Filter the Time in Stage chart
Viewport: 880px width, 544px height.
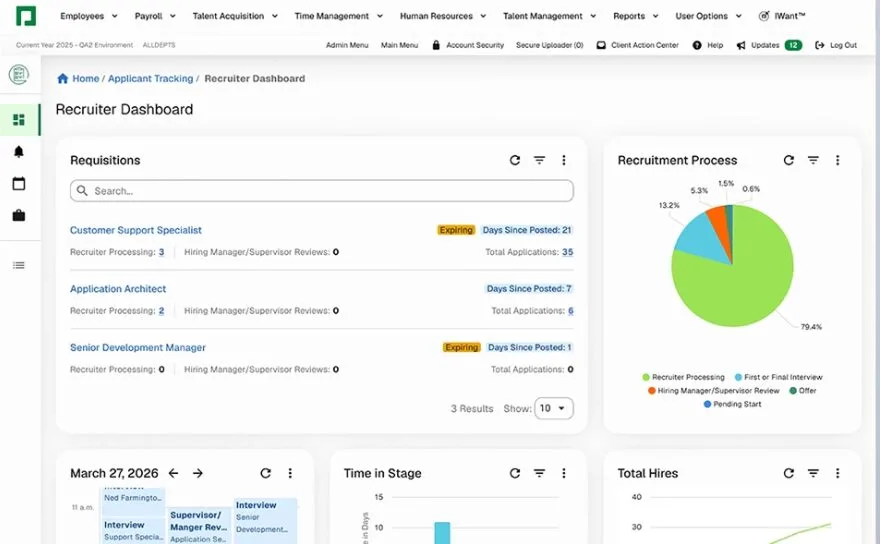[539, 473]
